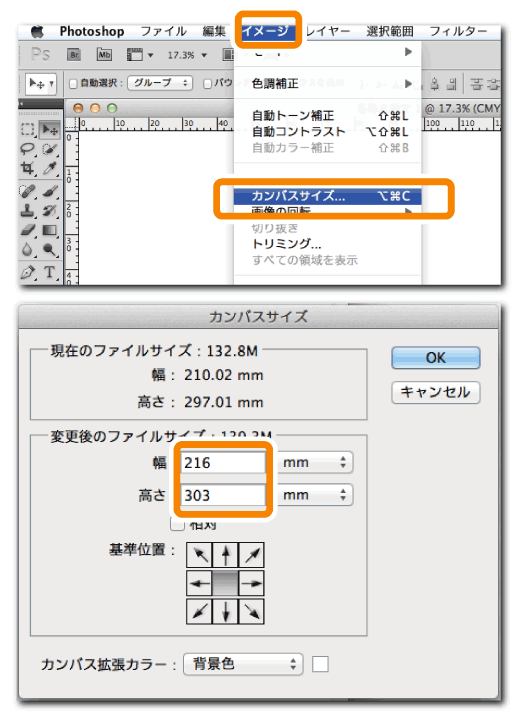The width and height of the screenshot is (525, 722).
Task: Open the 幅 unit mm dropdown
Action: 315,462
